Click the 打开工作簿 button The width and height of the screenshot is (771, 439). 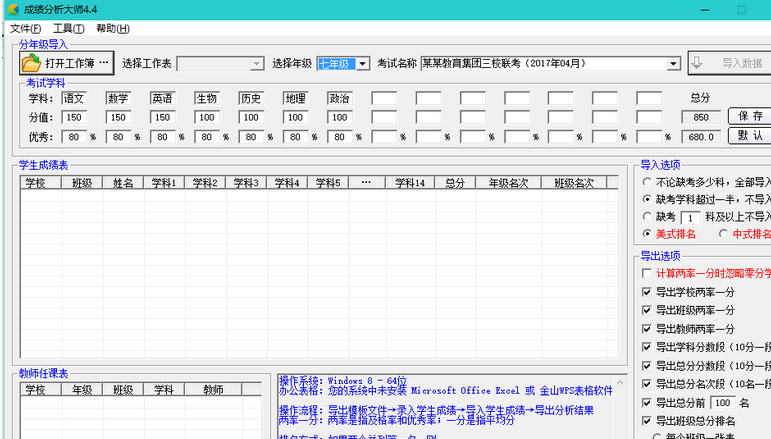(x=67, y=63)
